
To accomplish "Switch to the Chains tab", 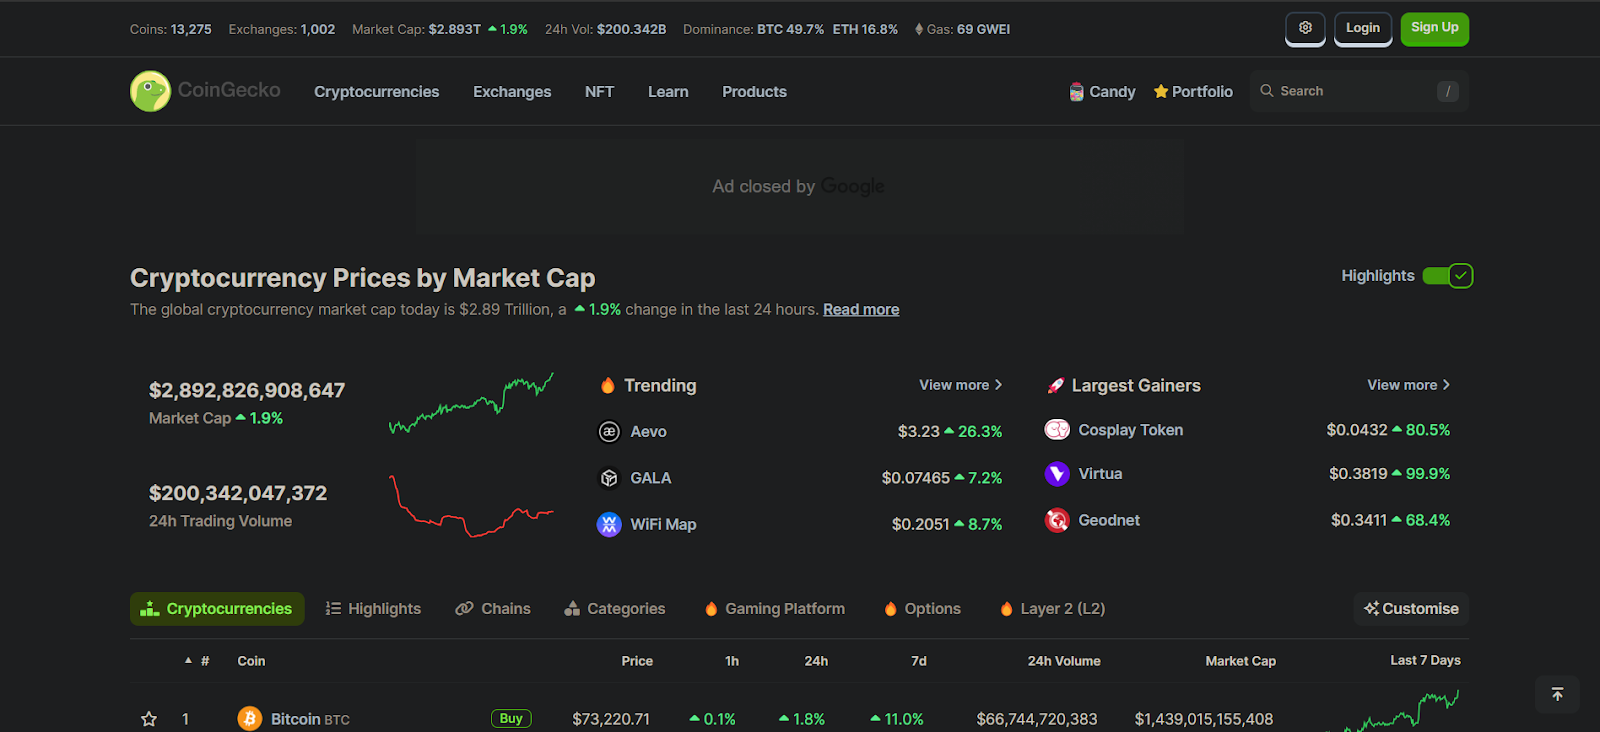I will [493, 608].
